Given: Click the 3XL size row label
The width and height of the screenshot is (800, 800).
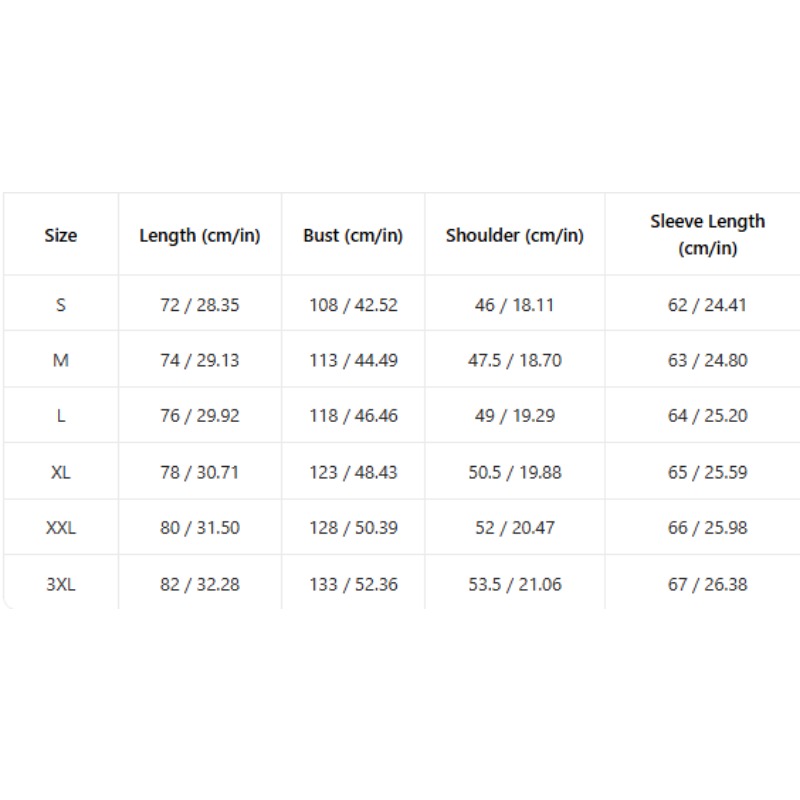Looking at the screenshot, I should click(x=61, y=584).
